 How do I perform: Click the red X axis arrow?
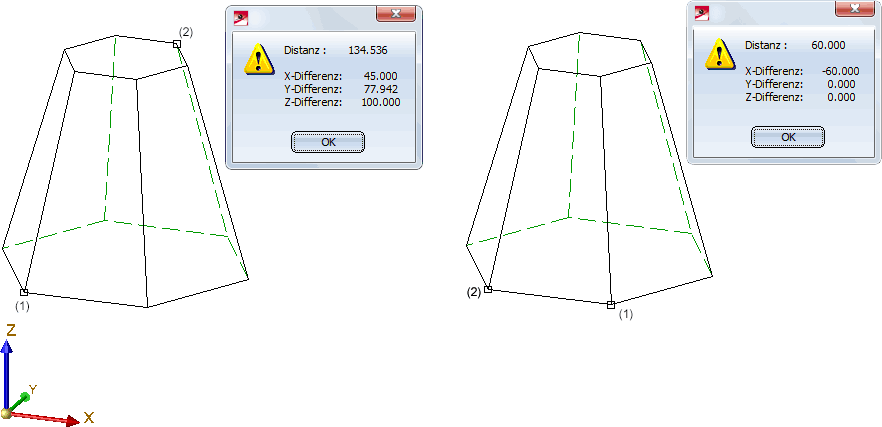coord(45,418)
